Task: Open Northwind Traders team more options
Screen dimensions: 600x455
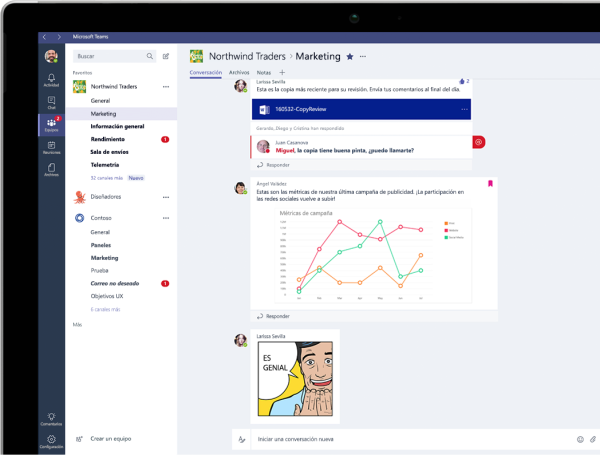Action: tap(166, 86)
